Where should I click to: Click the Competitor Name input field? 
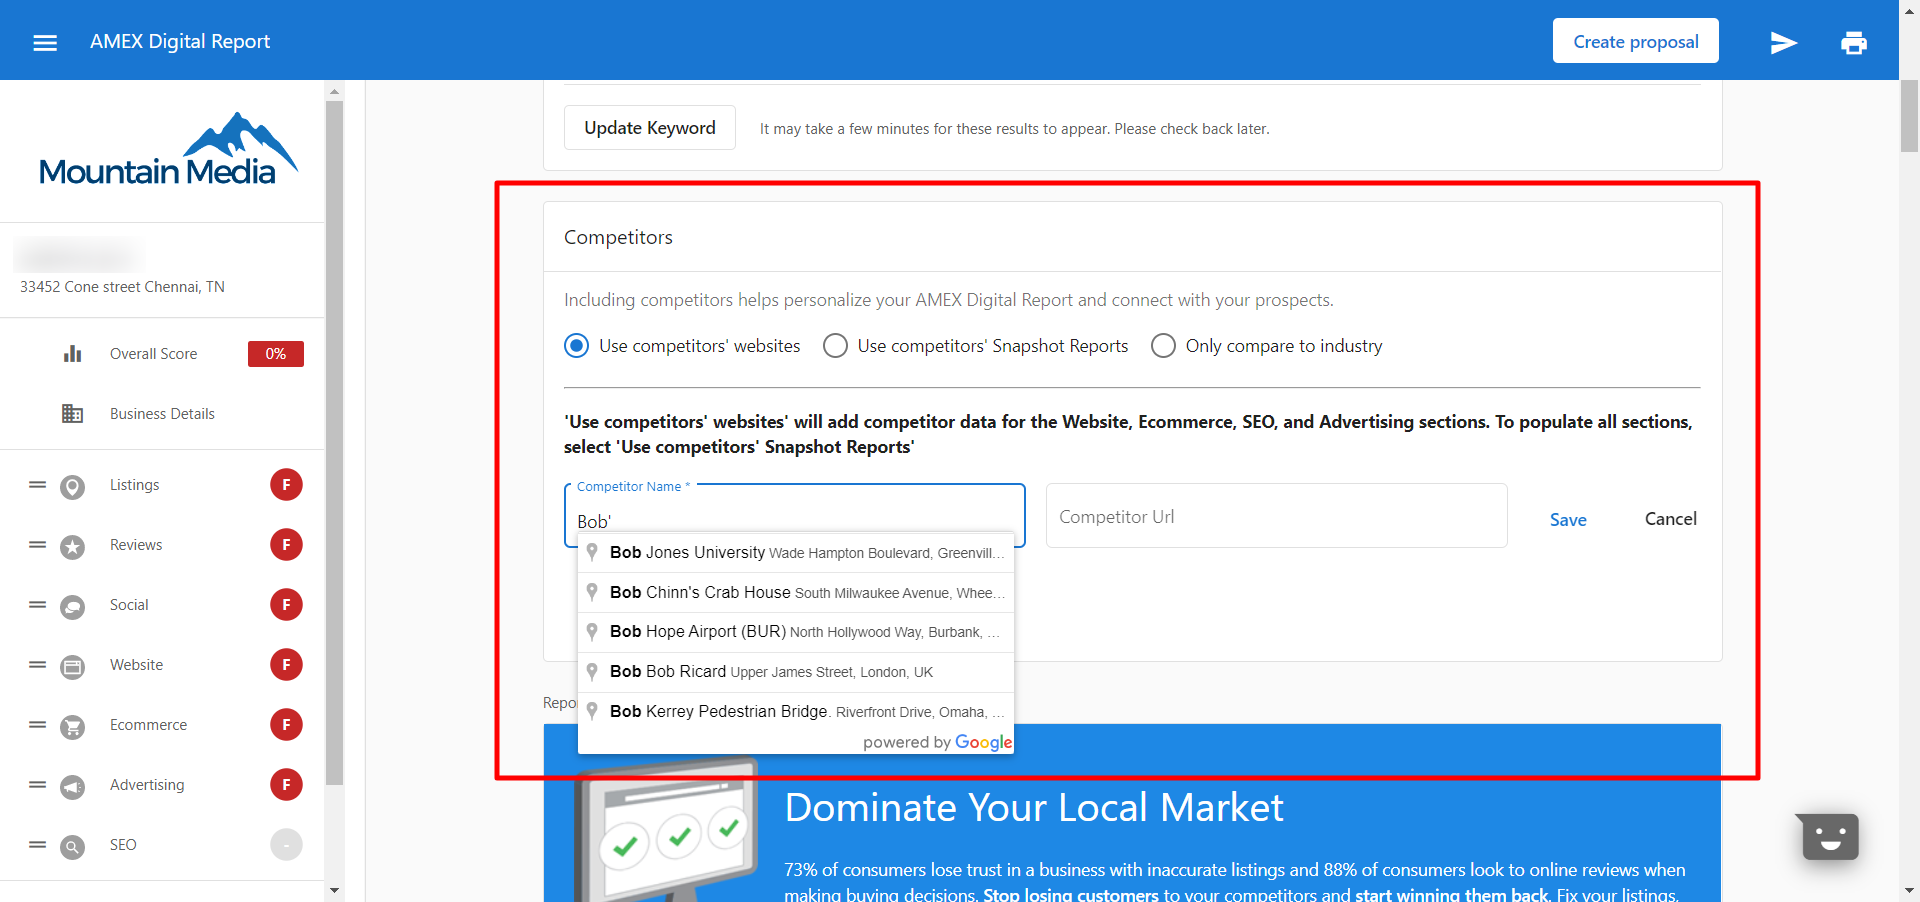click(795, 516)
